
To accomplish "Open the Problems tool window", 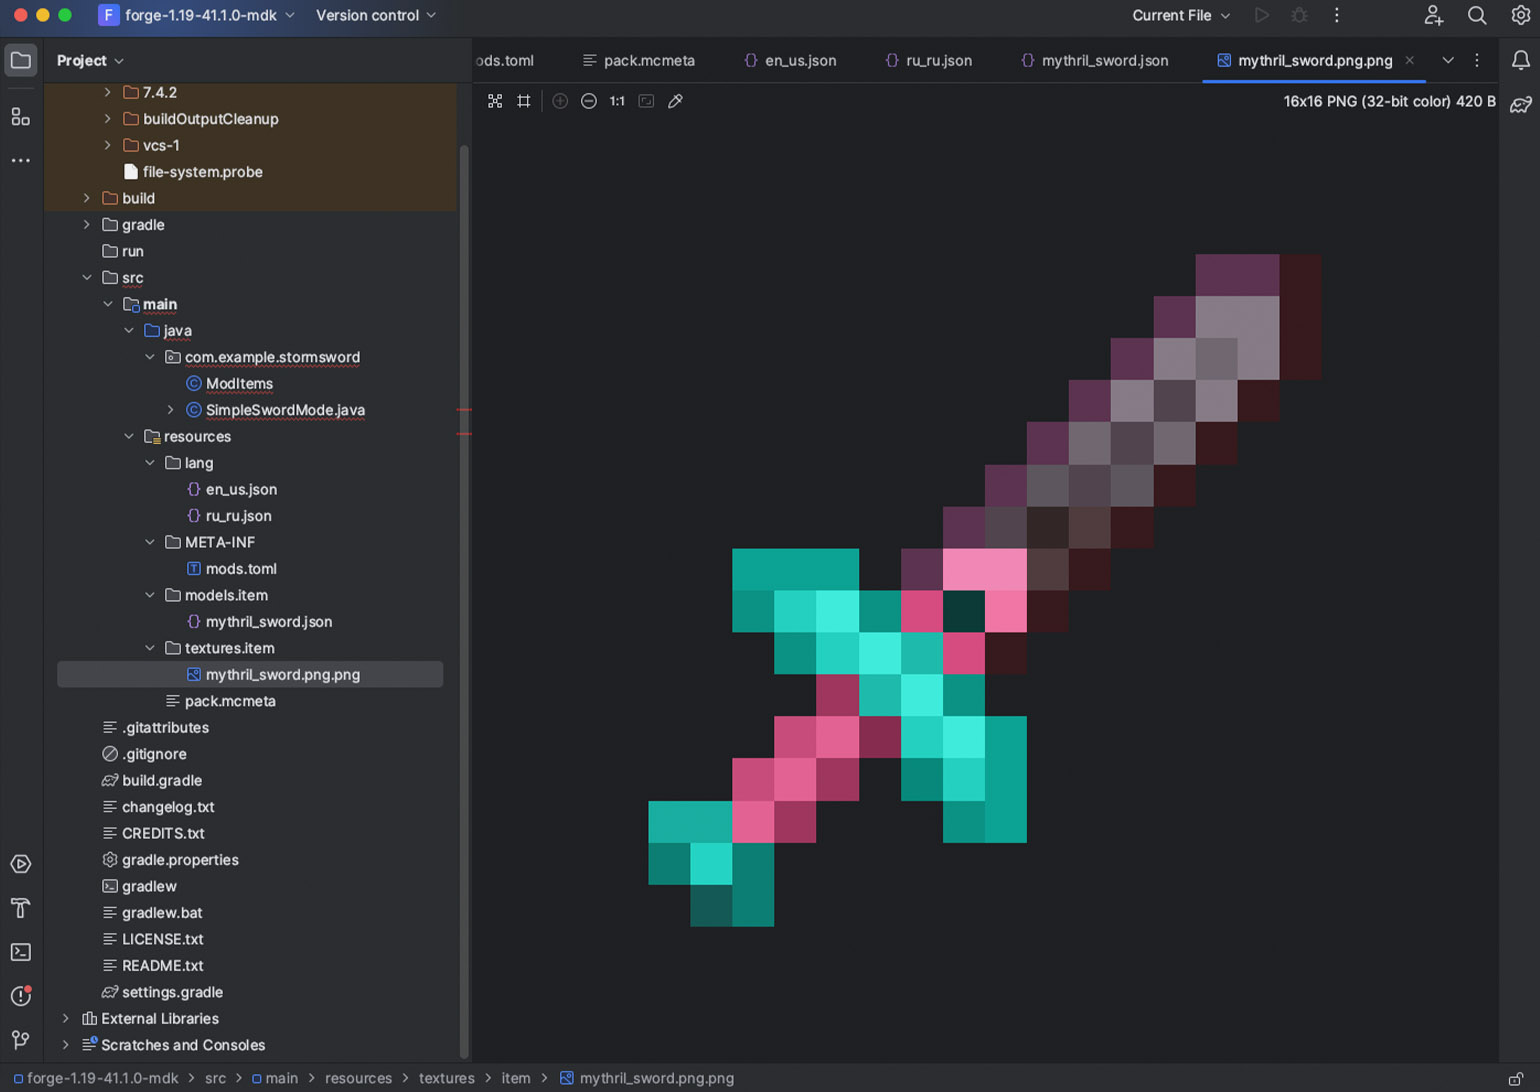I will pyautogui.click(x=20, y=996).
